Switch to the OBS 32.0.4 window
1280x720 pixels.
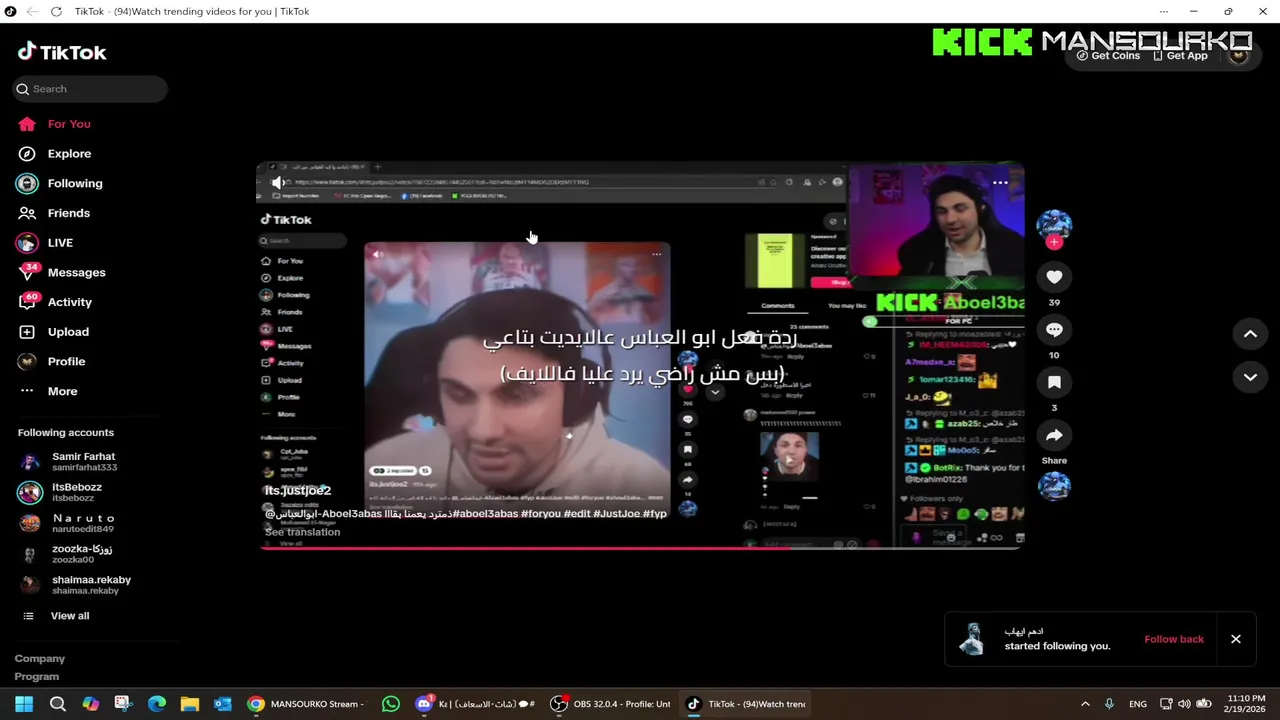[611, 704]
